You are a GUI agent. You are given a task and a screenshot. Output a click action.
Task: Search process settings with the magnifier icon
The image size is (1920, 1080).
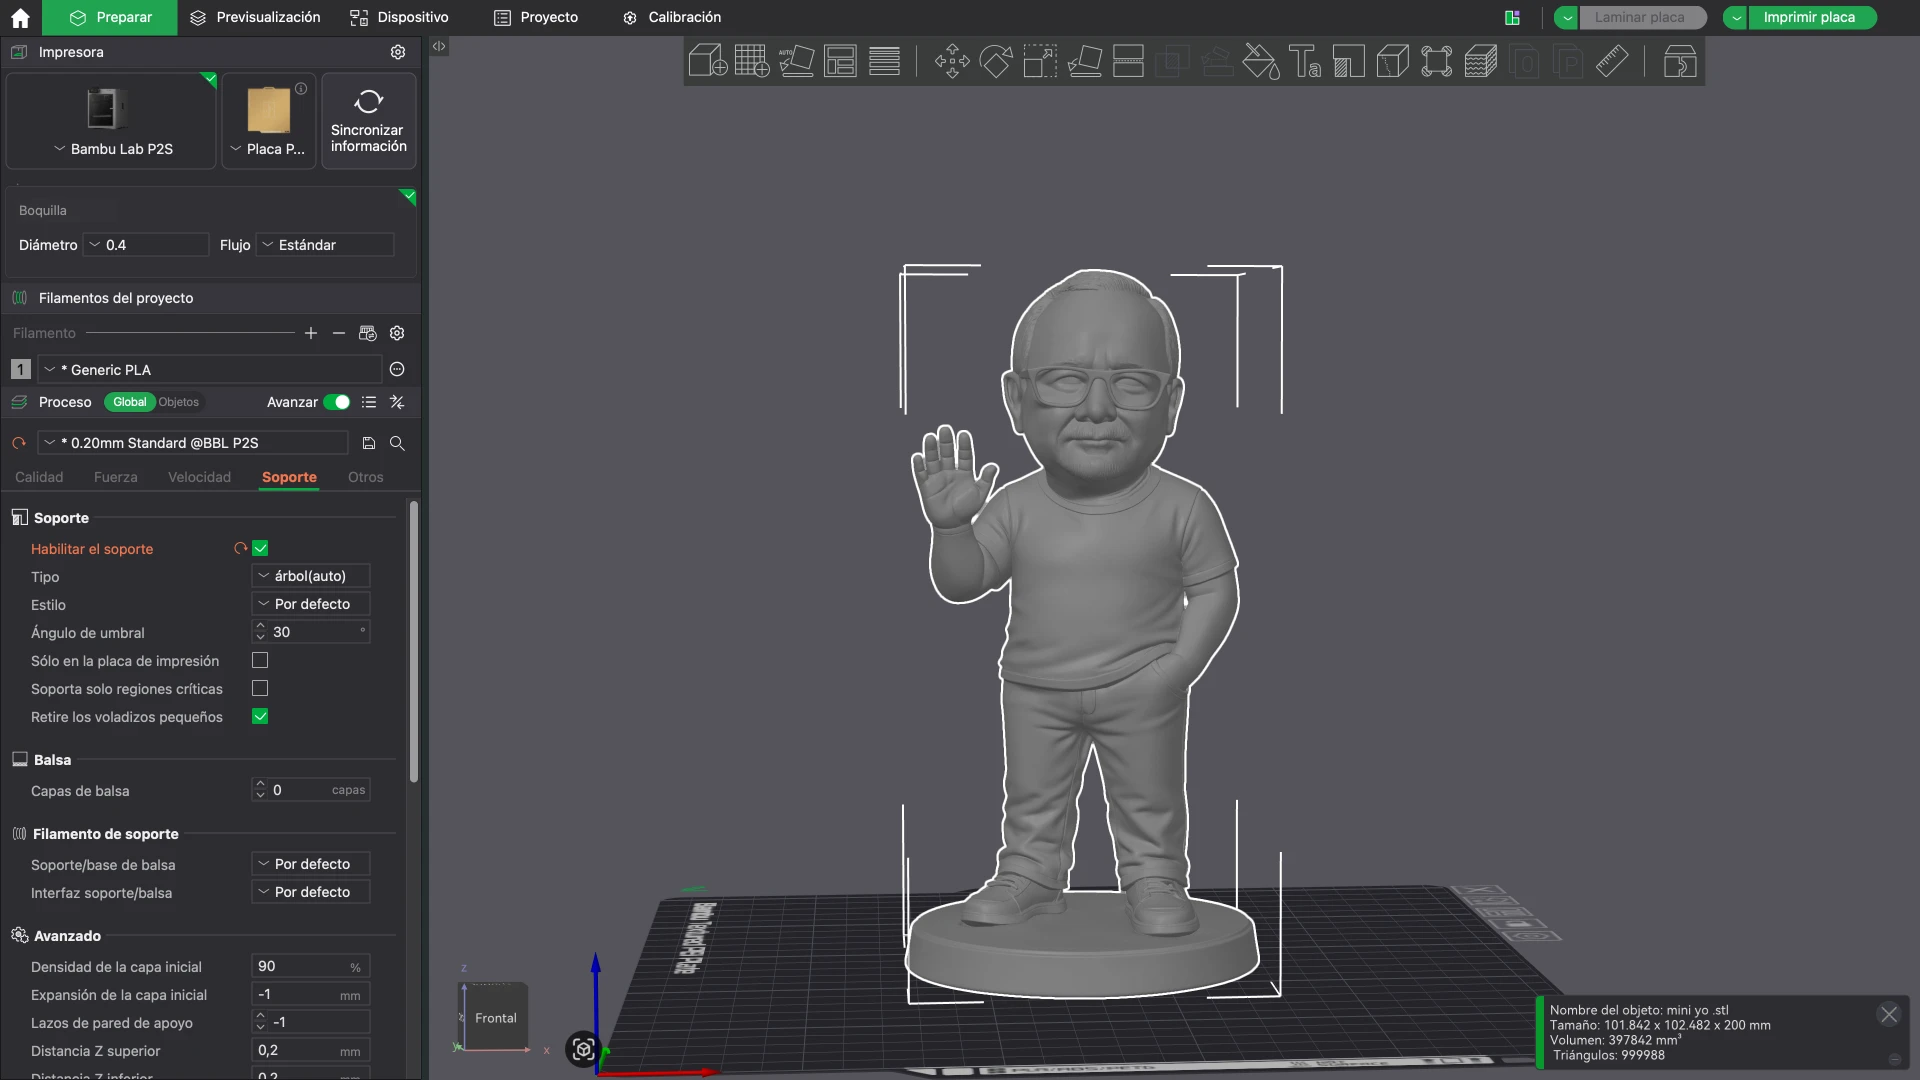tap(397, 443)
